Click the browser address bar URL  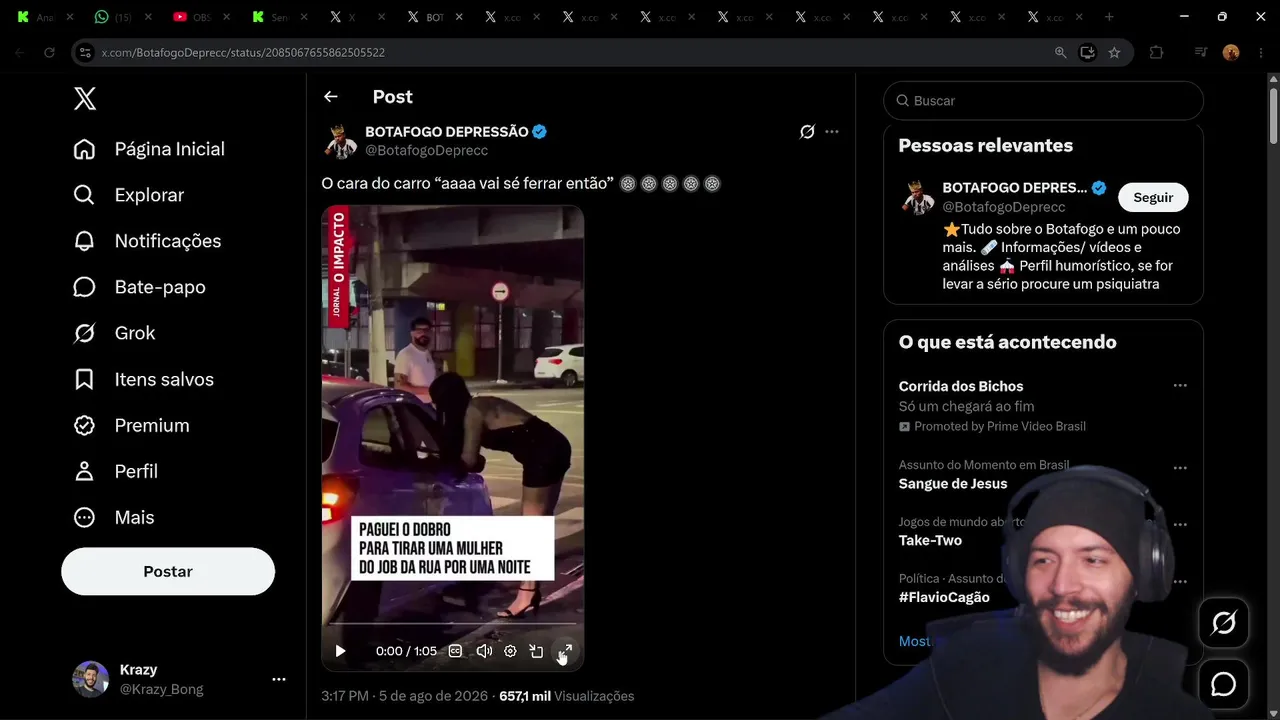pyautogui.click(x=243, y=52)
